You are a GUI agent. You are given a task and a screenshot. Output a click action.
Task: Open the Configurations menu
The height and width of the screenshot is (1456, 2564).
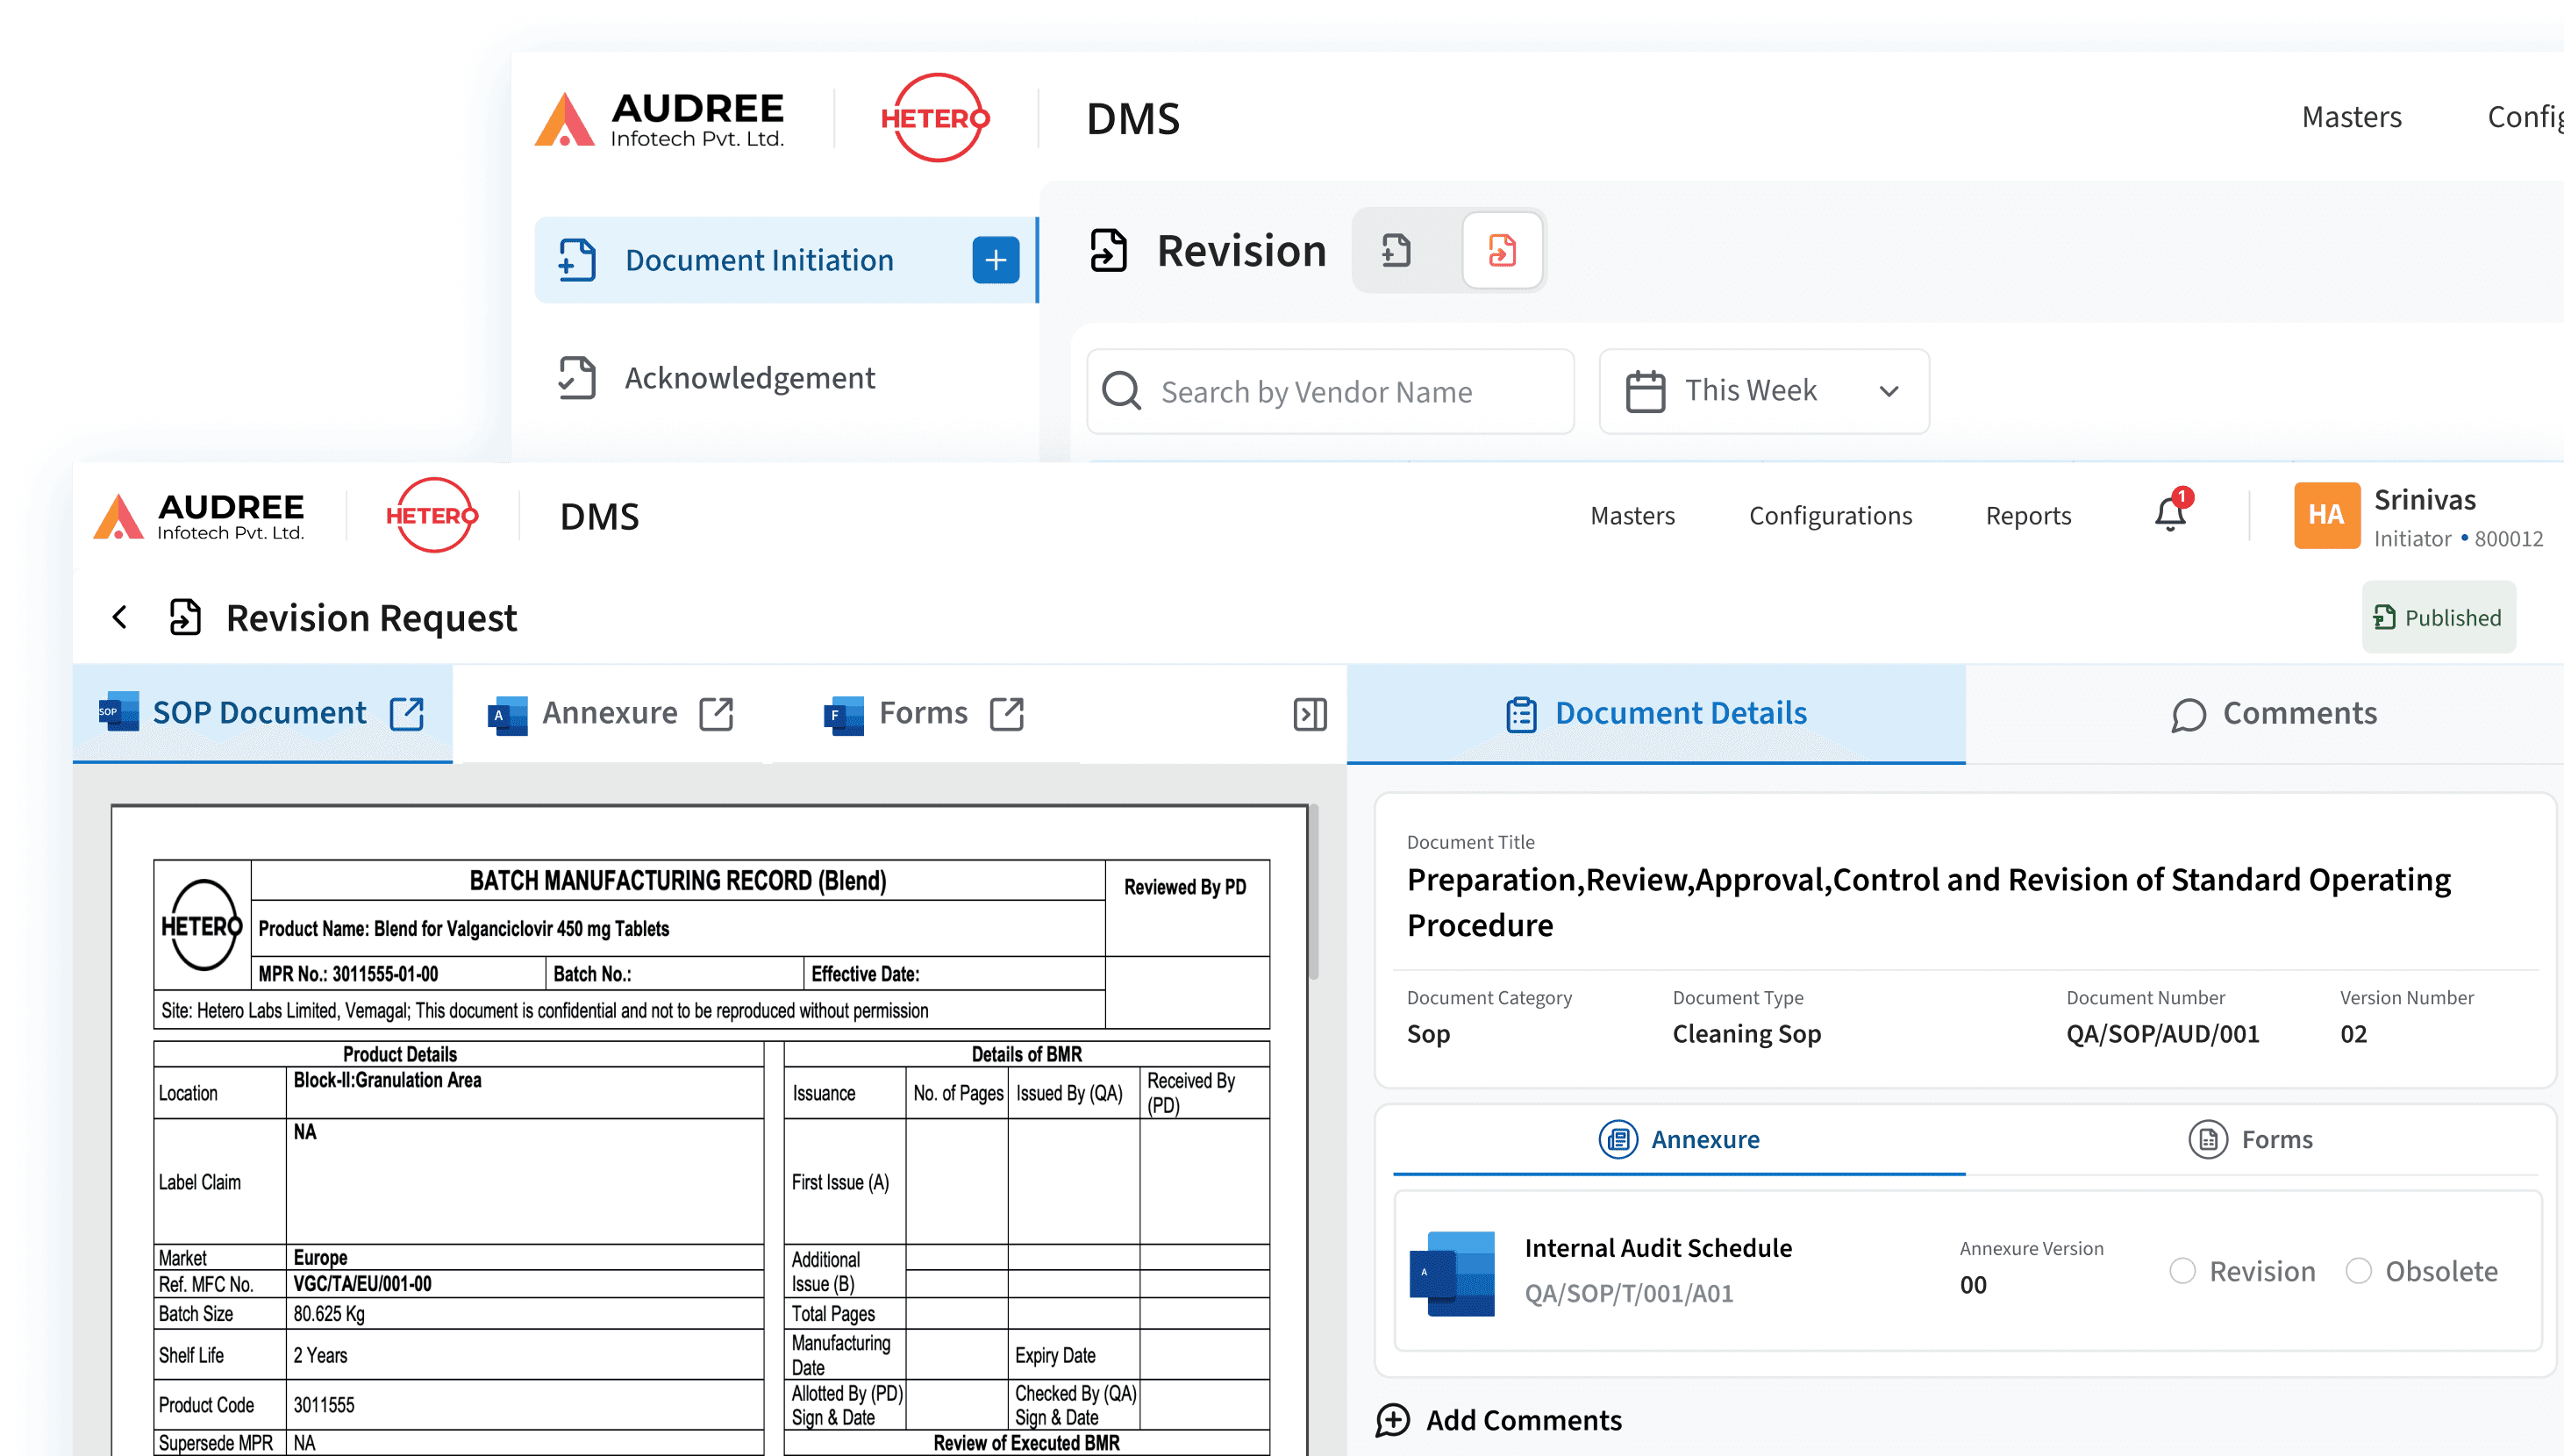[x=1829, y=516]
